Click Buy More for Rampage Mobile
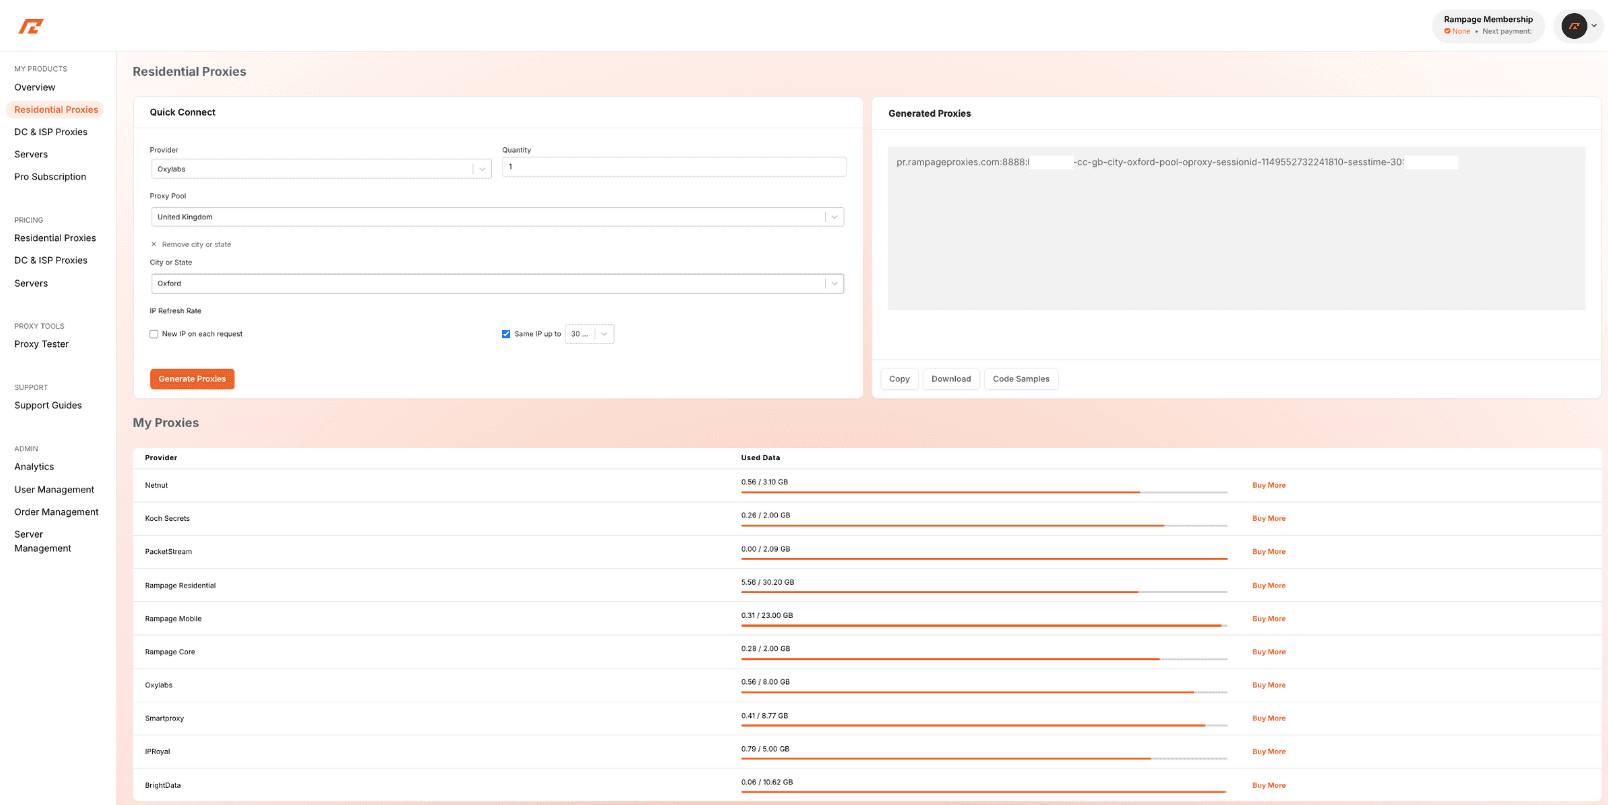Image resolution: width=1608 pixels, height=805 pixels. (x=1269, y=619)
